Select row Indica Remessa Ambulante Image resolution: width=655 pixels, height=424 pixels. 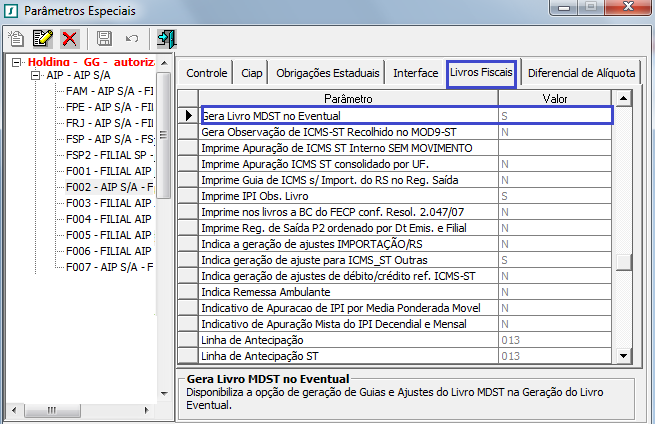[x=348, y=292]
